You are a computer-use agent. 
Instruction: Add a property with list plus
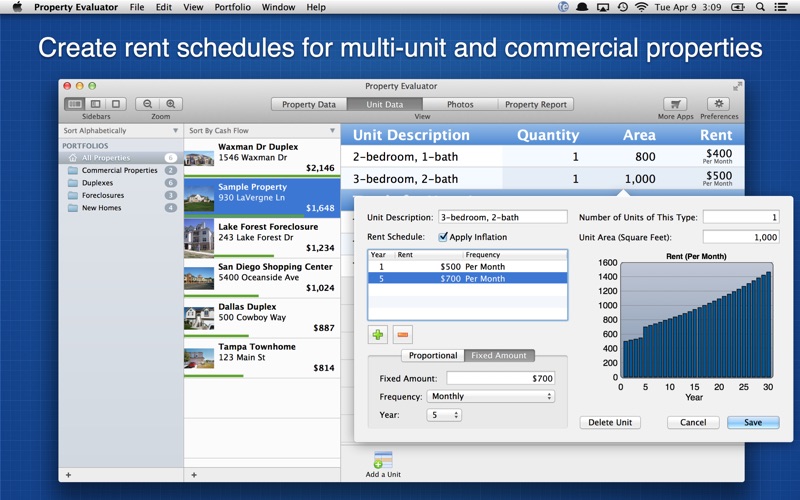coord(194,475)
